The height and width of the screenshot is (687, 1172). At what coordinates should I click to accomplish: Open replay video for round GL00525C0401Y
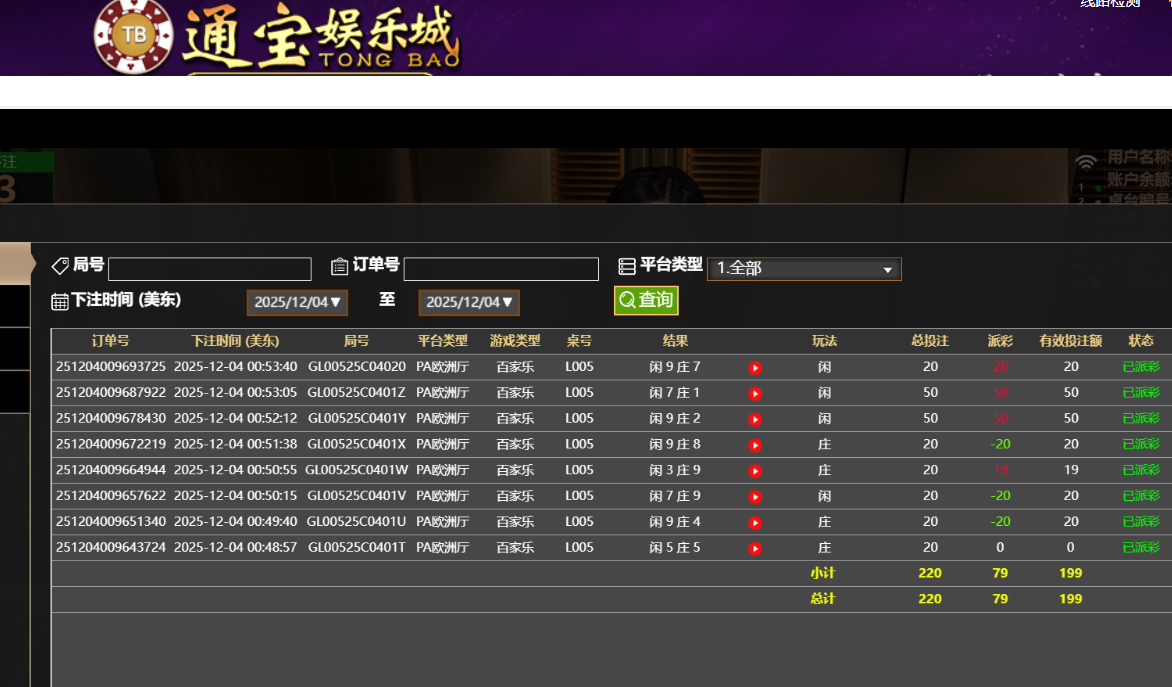coord(755,419)
